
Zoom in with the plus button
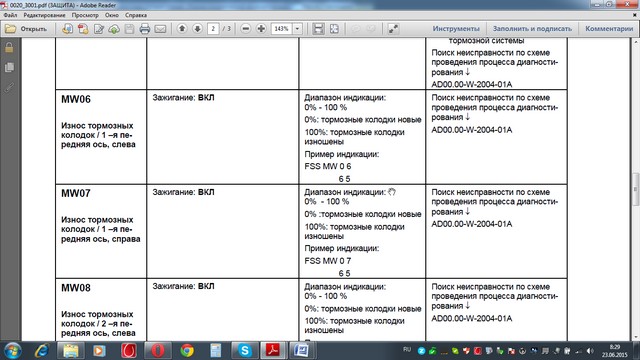pos(261,29)
